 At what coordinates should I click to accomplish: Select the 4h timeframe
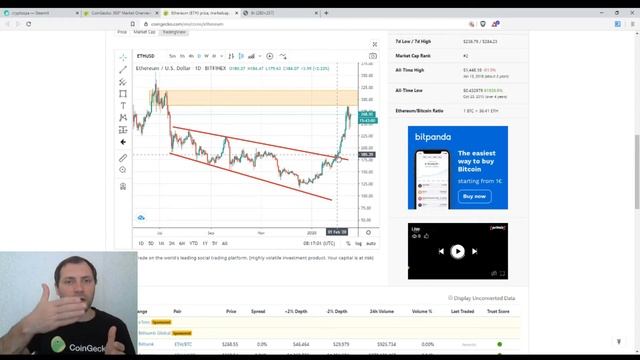pos(191,56)
